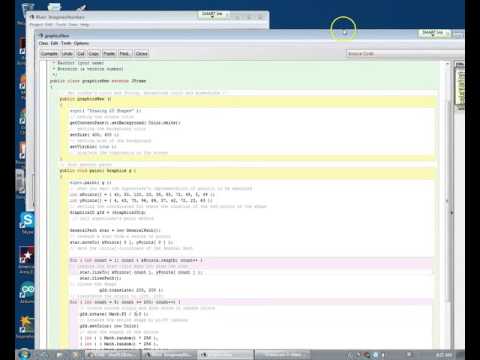Click the editor vertical scrollbar up arrow
The width and height of the screenshot is (480, 360).
[448, 64]
